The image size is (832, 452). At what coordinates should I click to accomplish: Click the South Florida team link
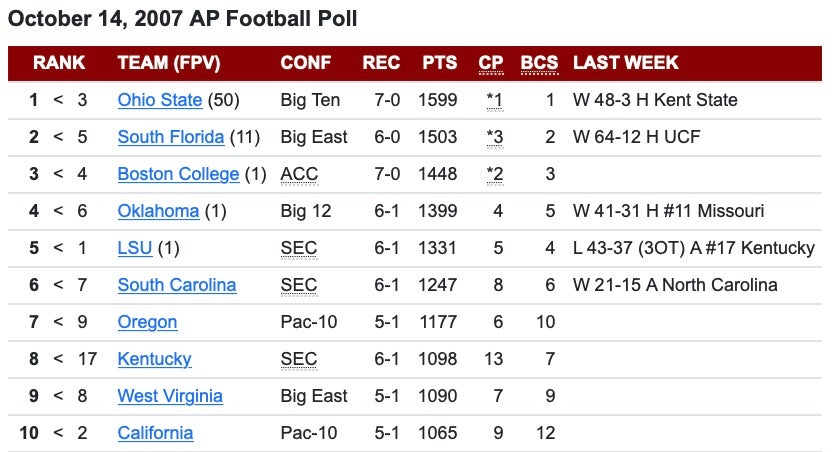point(170,137)
